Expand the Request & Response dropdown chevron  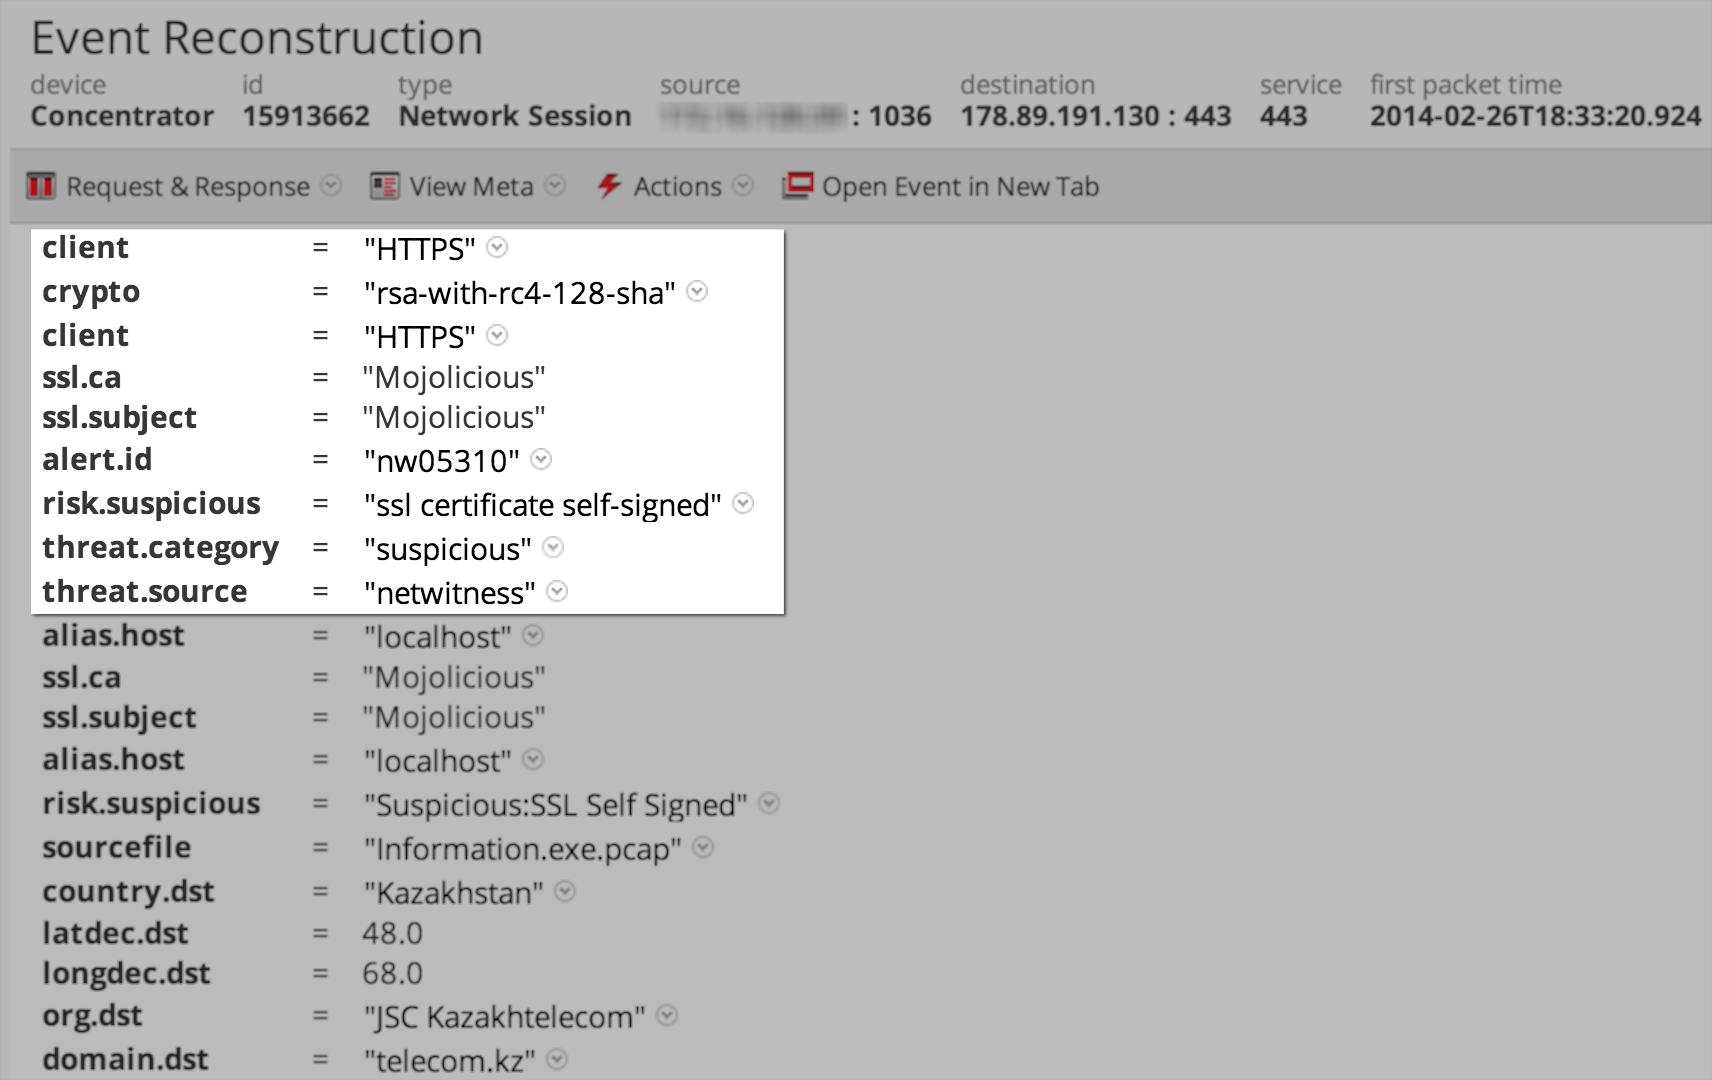(x=329, y=186)
